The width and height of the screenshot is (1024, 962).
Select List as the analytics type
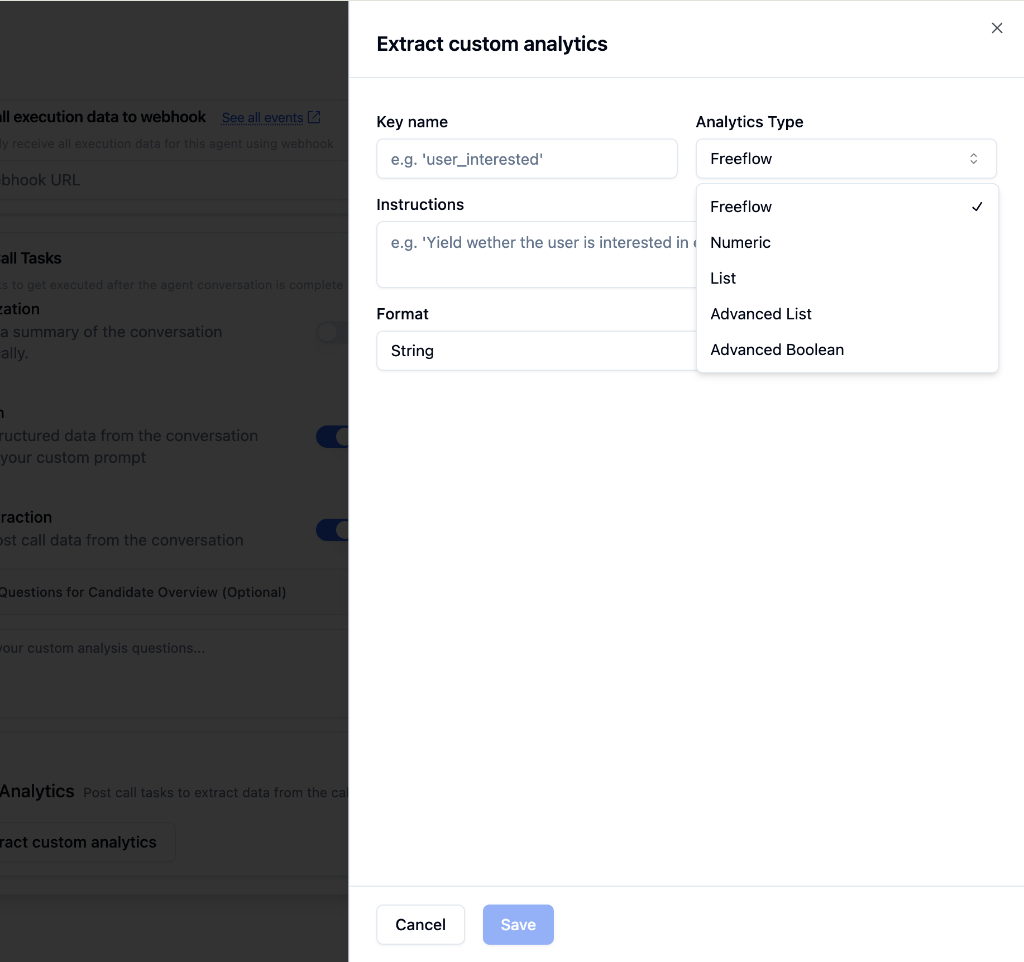click(x=723, y=278)
